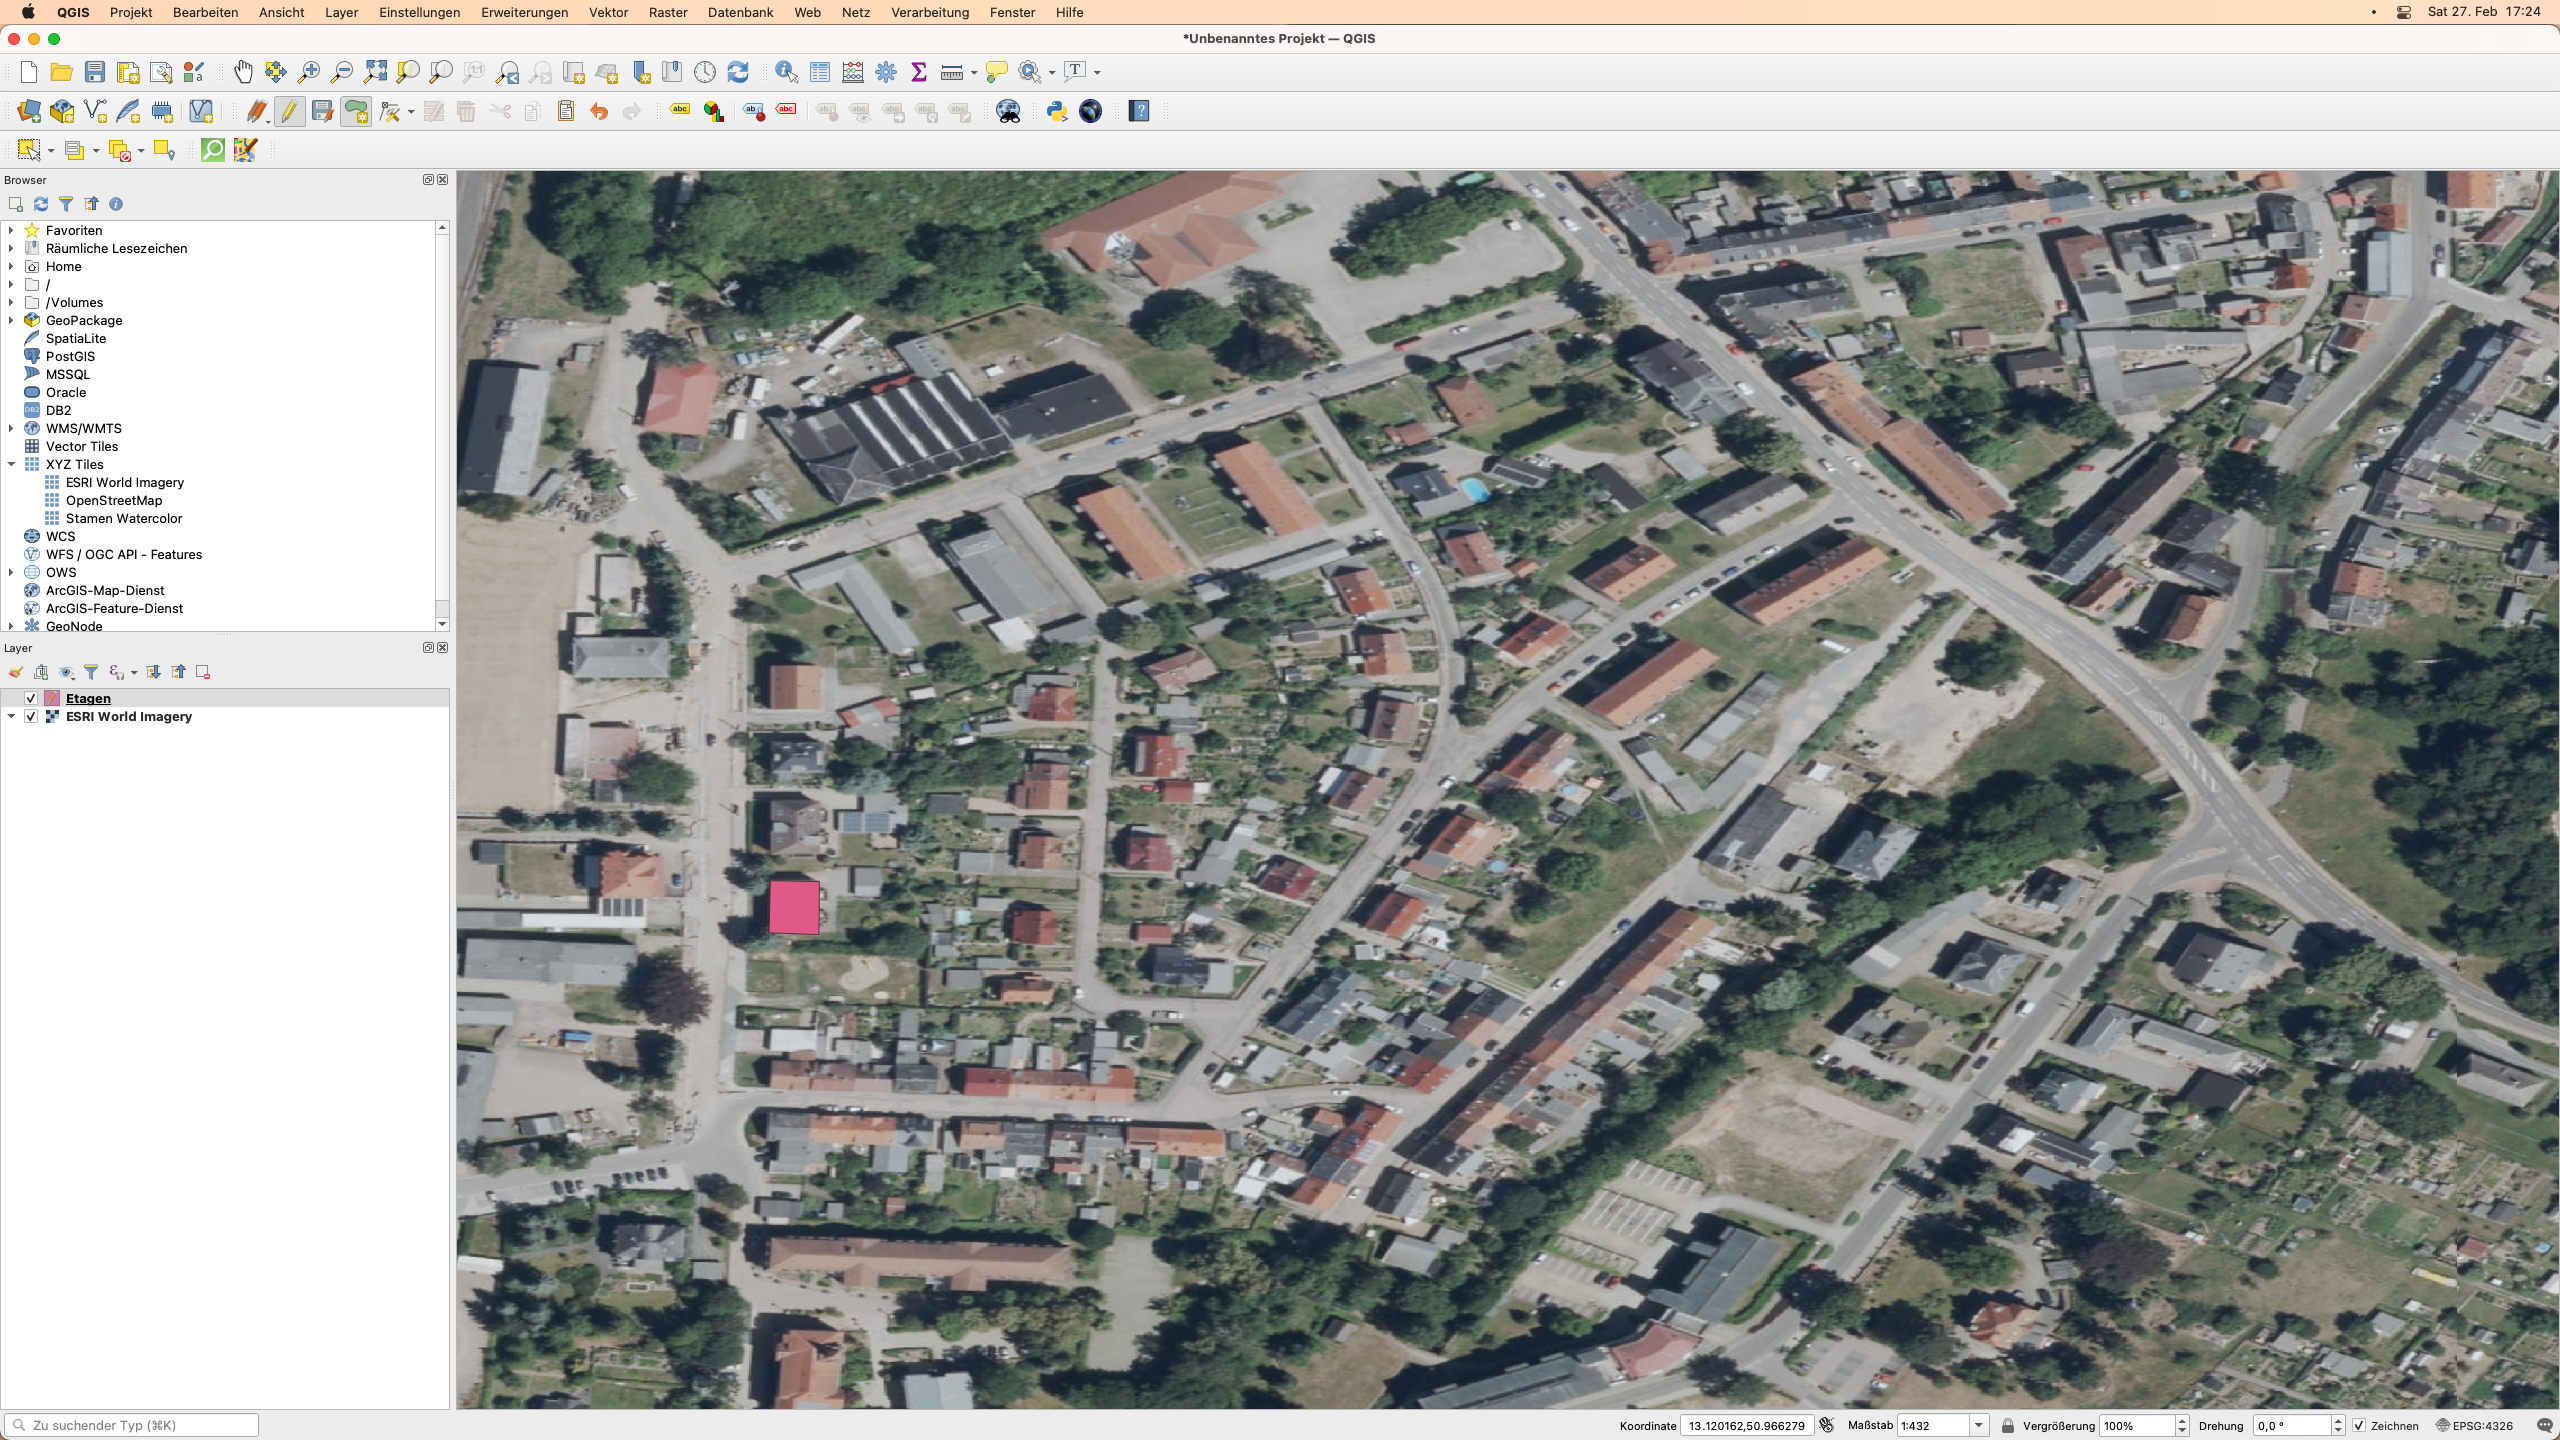Show statistical summary sigma icon
Image resolution: width=2560 pixels, height=1440 pixels.
[x=919, y=72]
